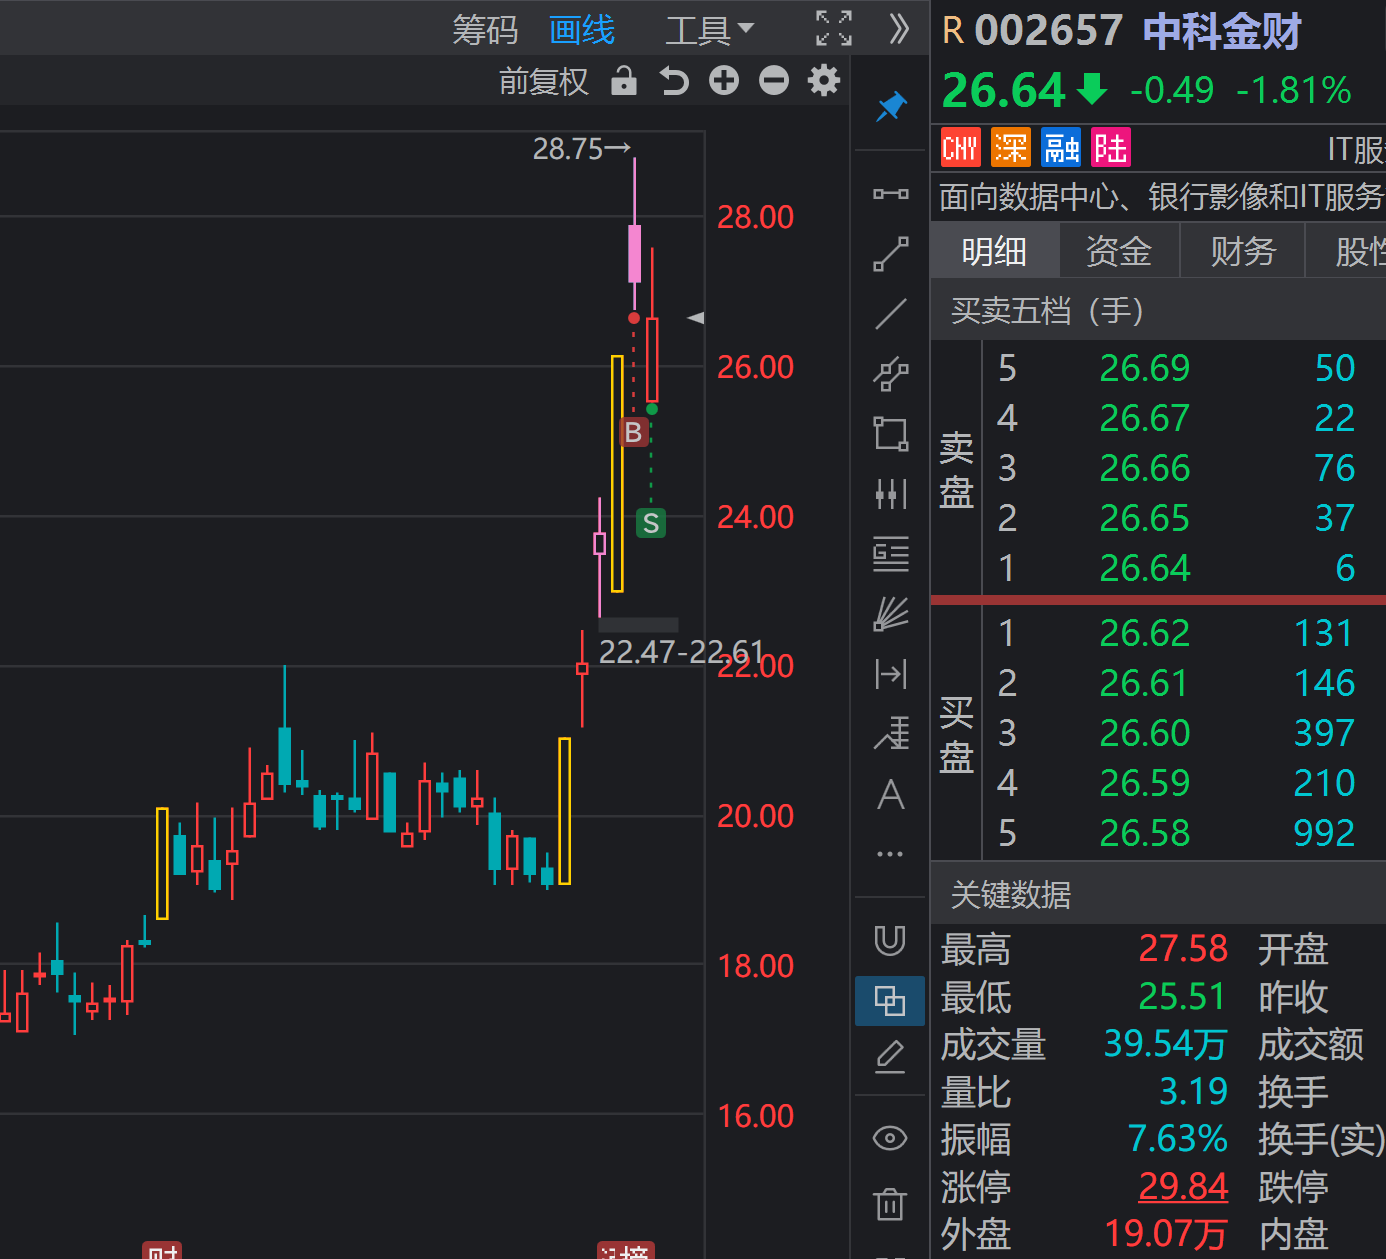Click sell level 1 price 26.64

click(1145, 568)
